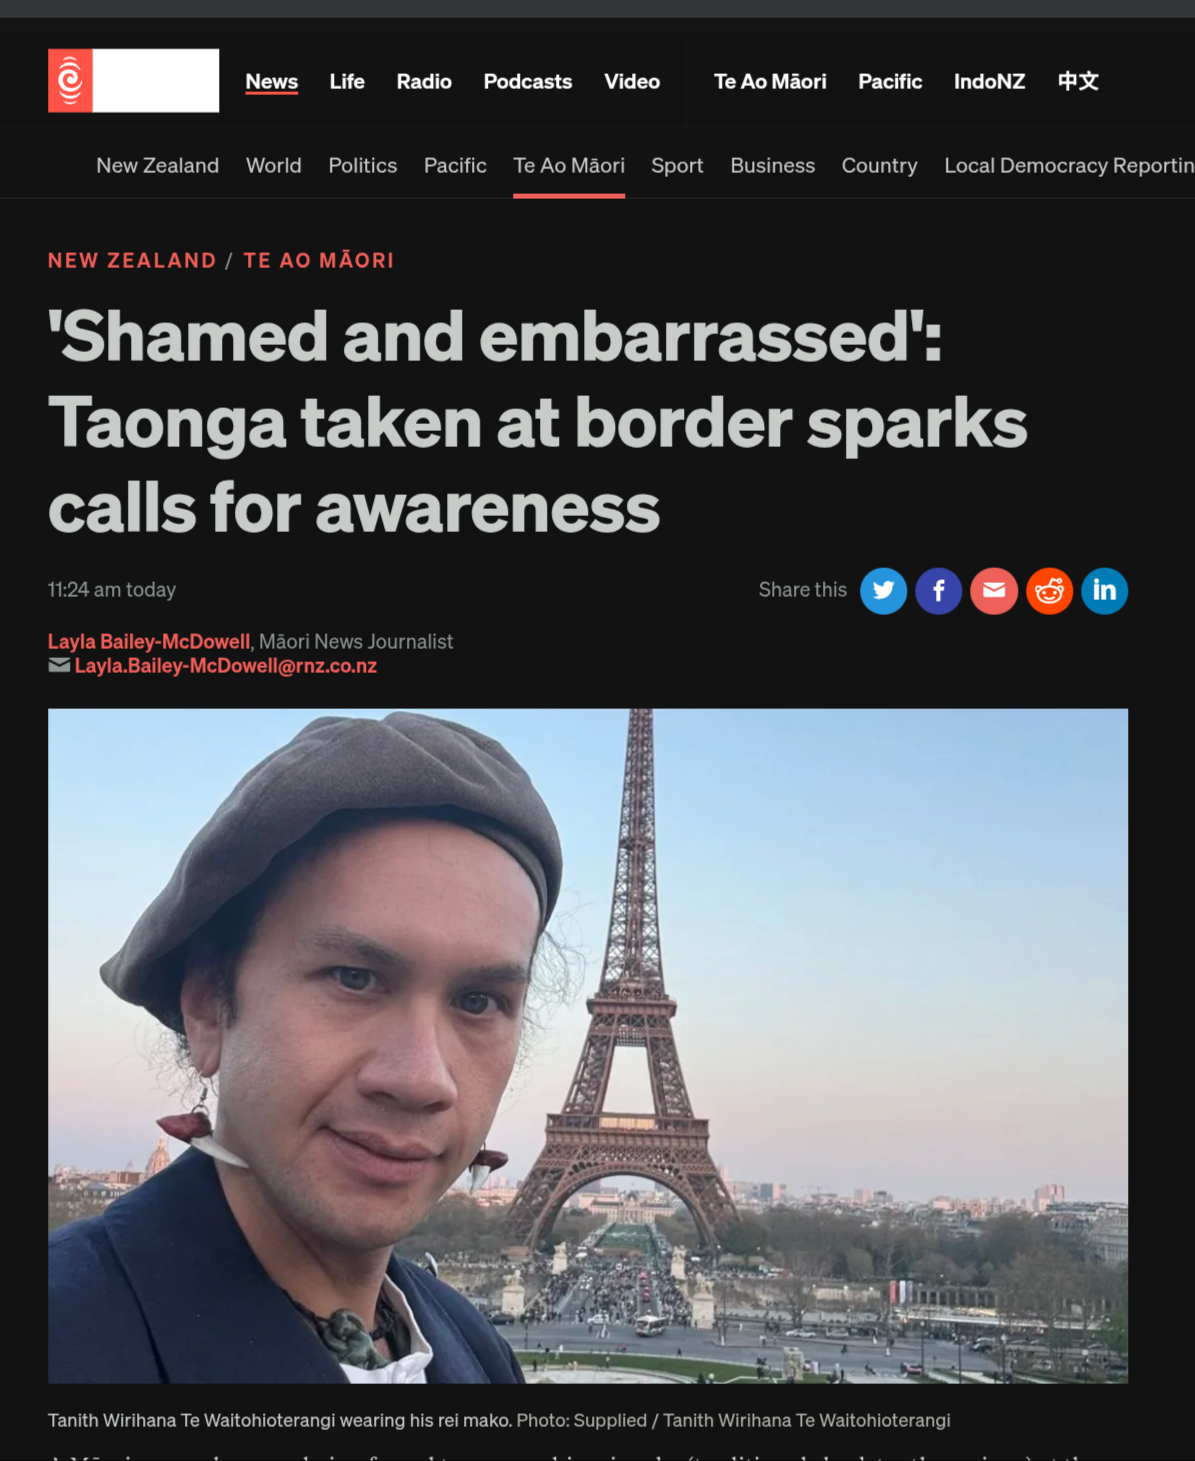Screen dimensions: 1195x1461
Task: Open the Chinese language section 中文
Action: (1078, 81)
